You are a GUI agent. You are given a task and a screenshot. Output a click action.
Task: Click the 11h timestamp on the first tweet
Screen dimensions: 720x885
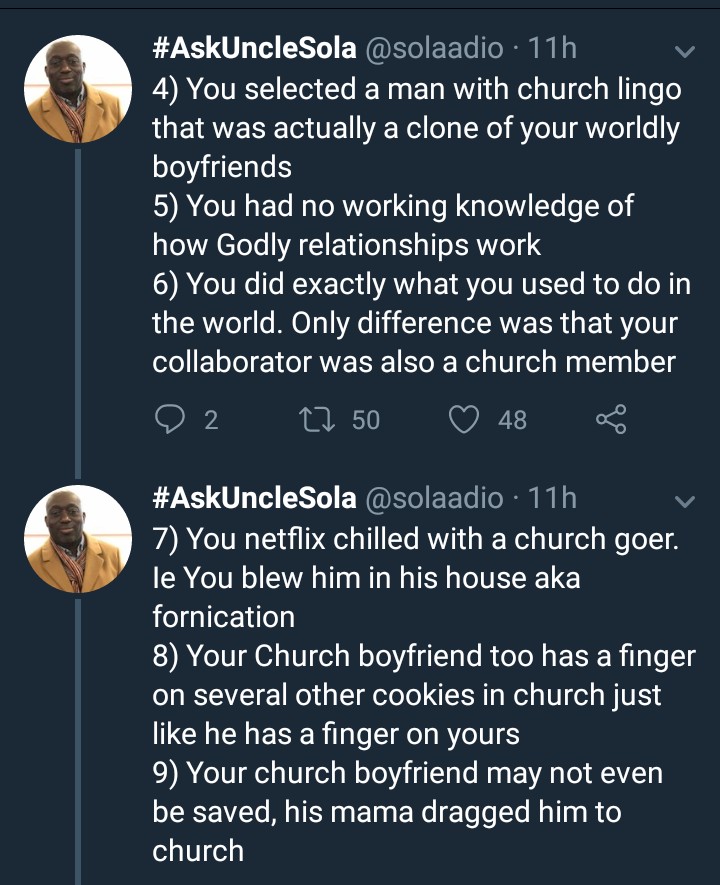[x=552, y=49]
